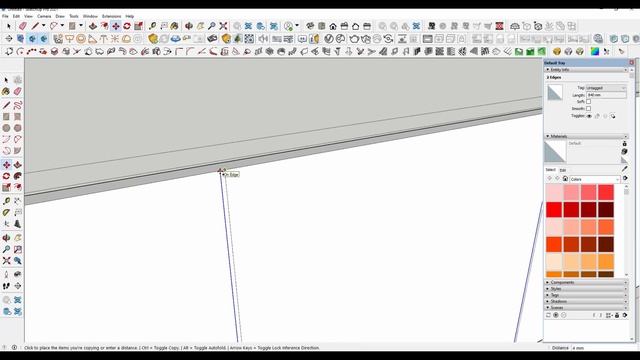Select the Circle tool in left toolbar
Image resolution: width=640 pixels, height=360 pixels.
click(6, 128)
